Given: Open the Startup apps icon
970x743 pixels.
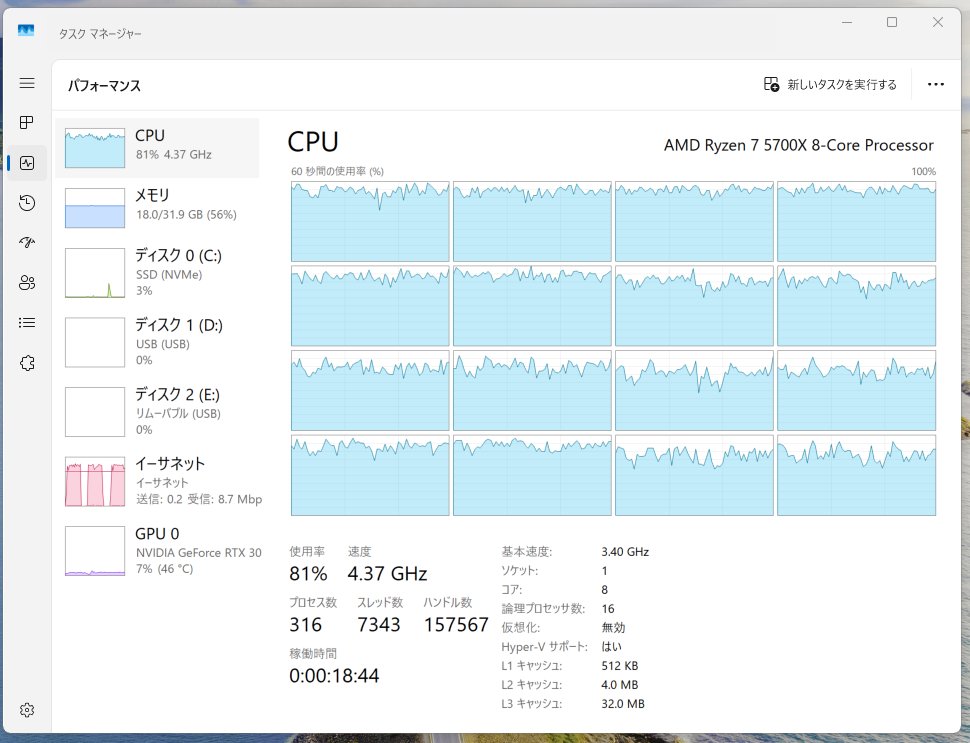Looking at the screenshot, I should point(27,243).
